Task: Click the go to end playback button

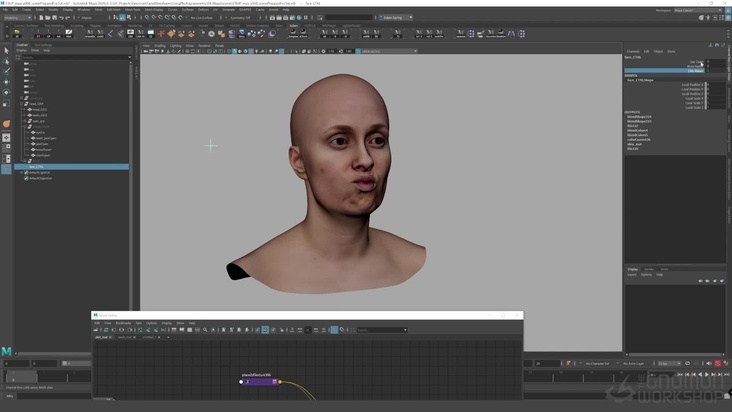Action: tap(726, 374)
